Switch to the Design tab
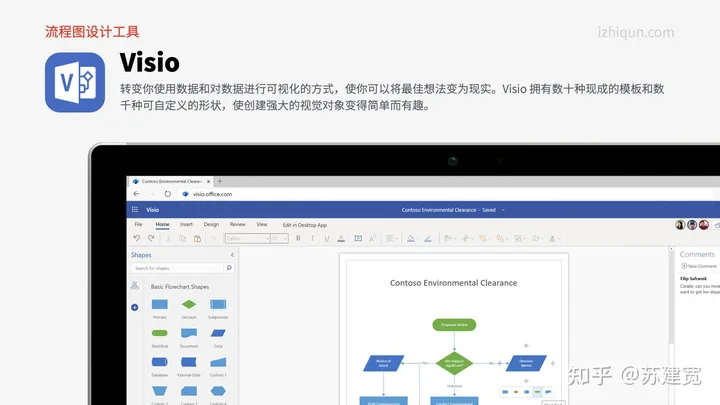720x405 pixels. pos(211,225)
